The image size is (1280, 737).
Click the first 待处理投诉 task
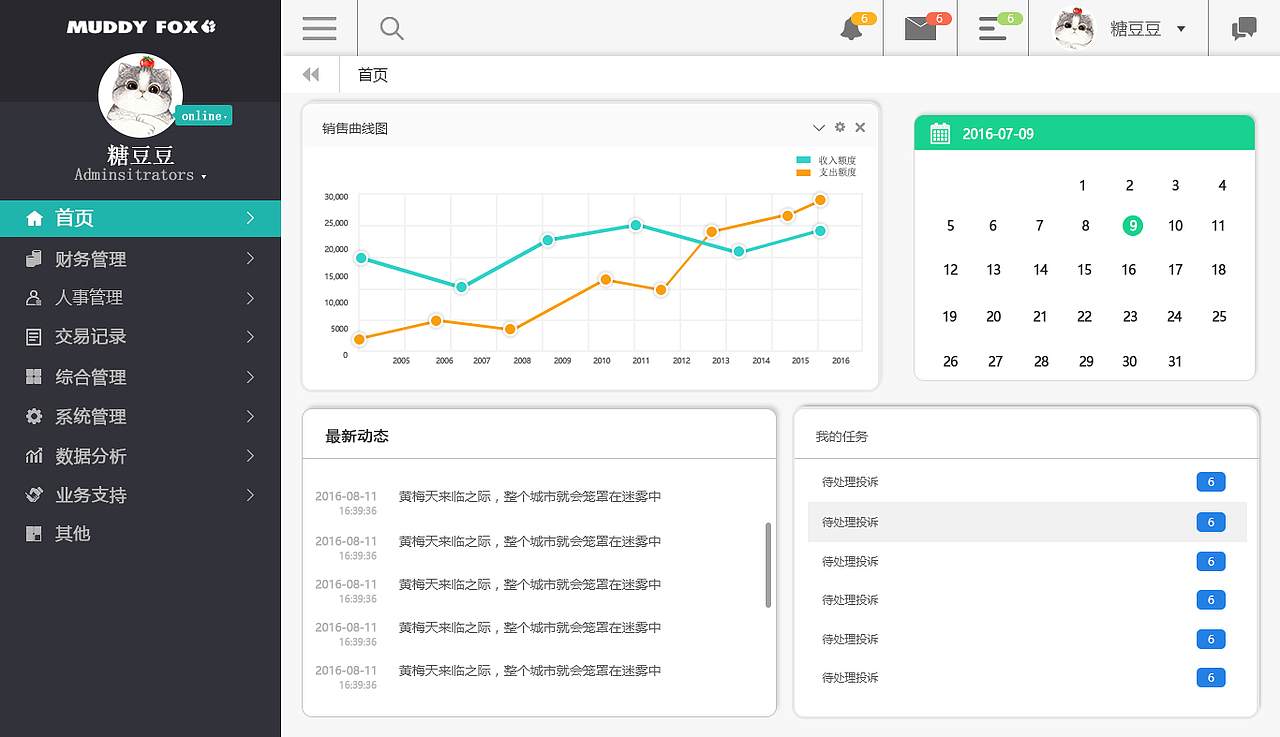850,482
